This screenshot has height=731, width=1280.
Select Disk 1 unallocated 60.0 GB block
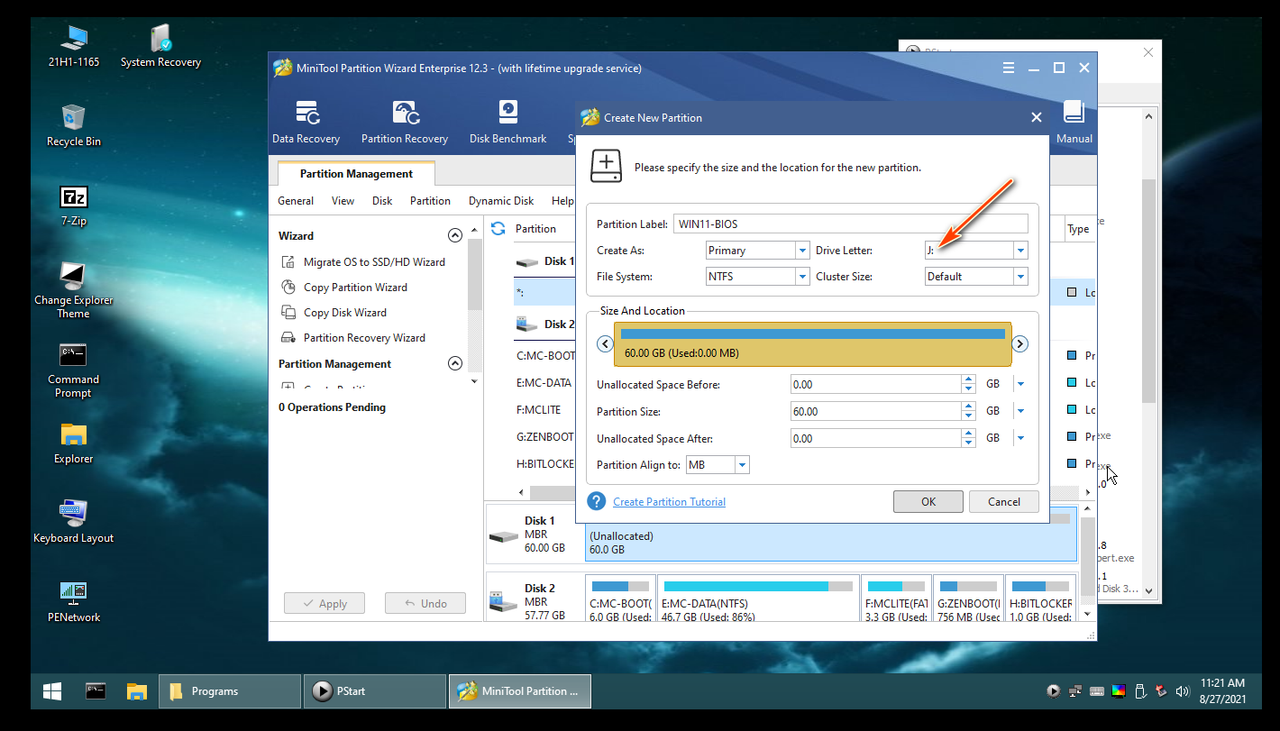click(x=832, y=536)
